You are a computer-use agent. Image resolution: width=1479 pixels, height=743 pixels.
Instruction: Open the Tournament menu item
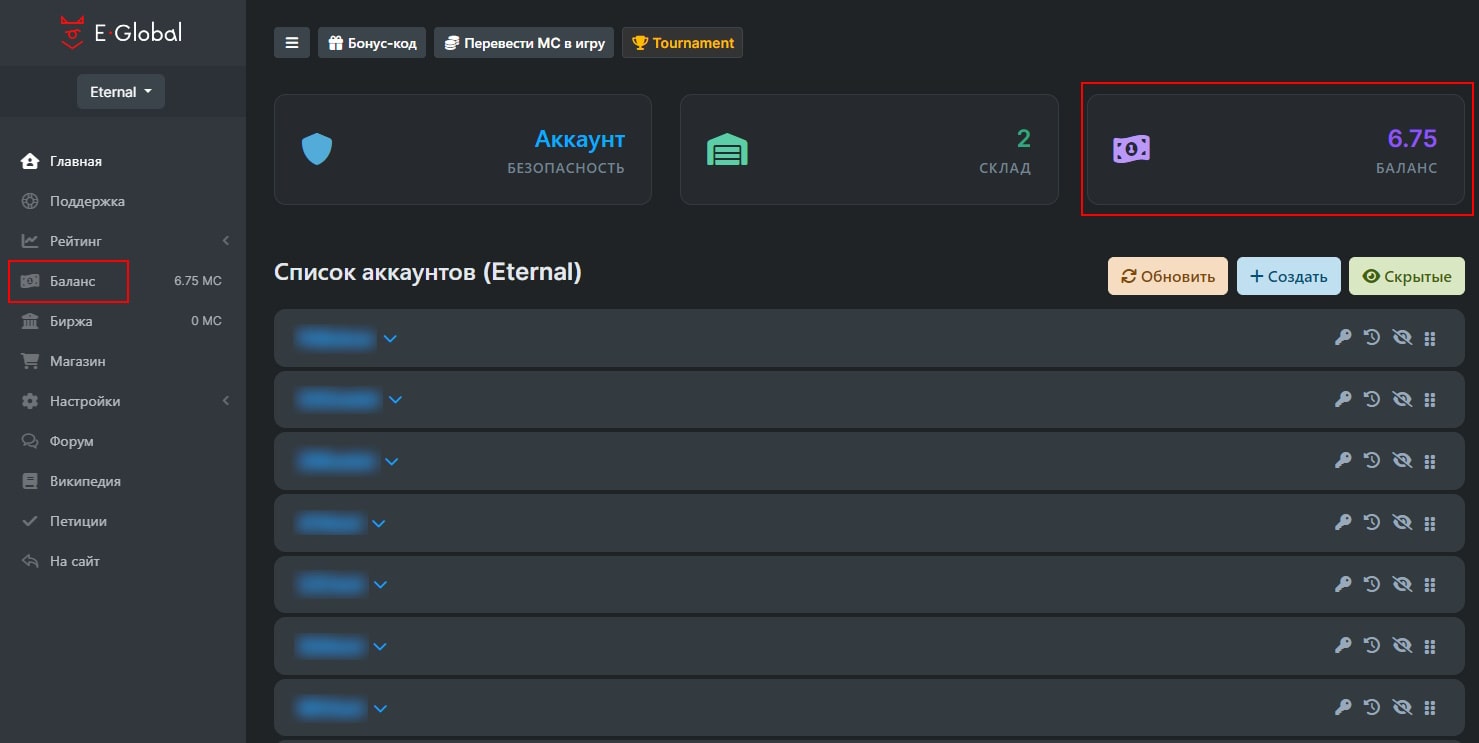click(682, 42)
